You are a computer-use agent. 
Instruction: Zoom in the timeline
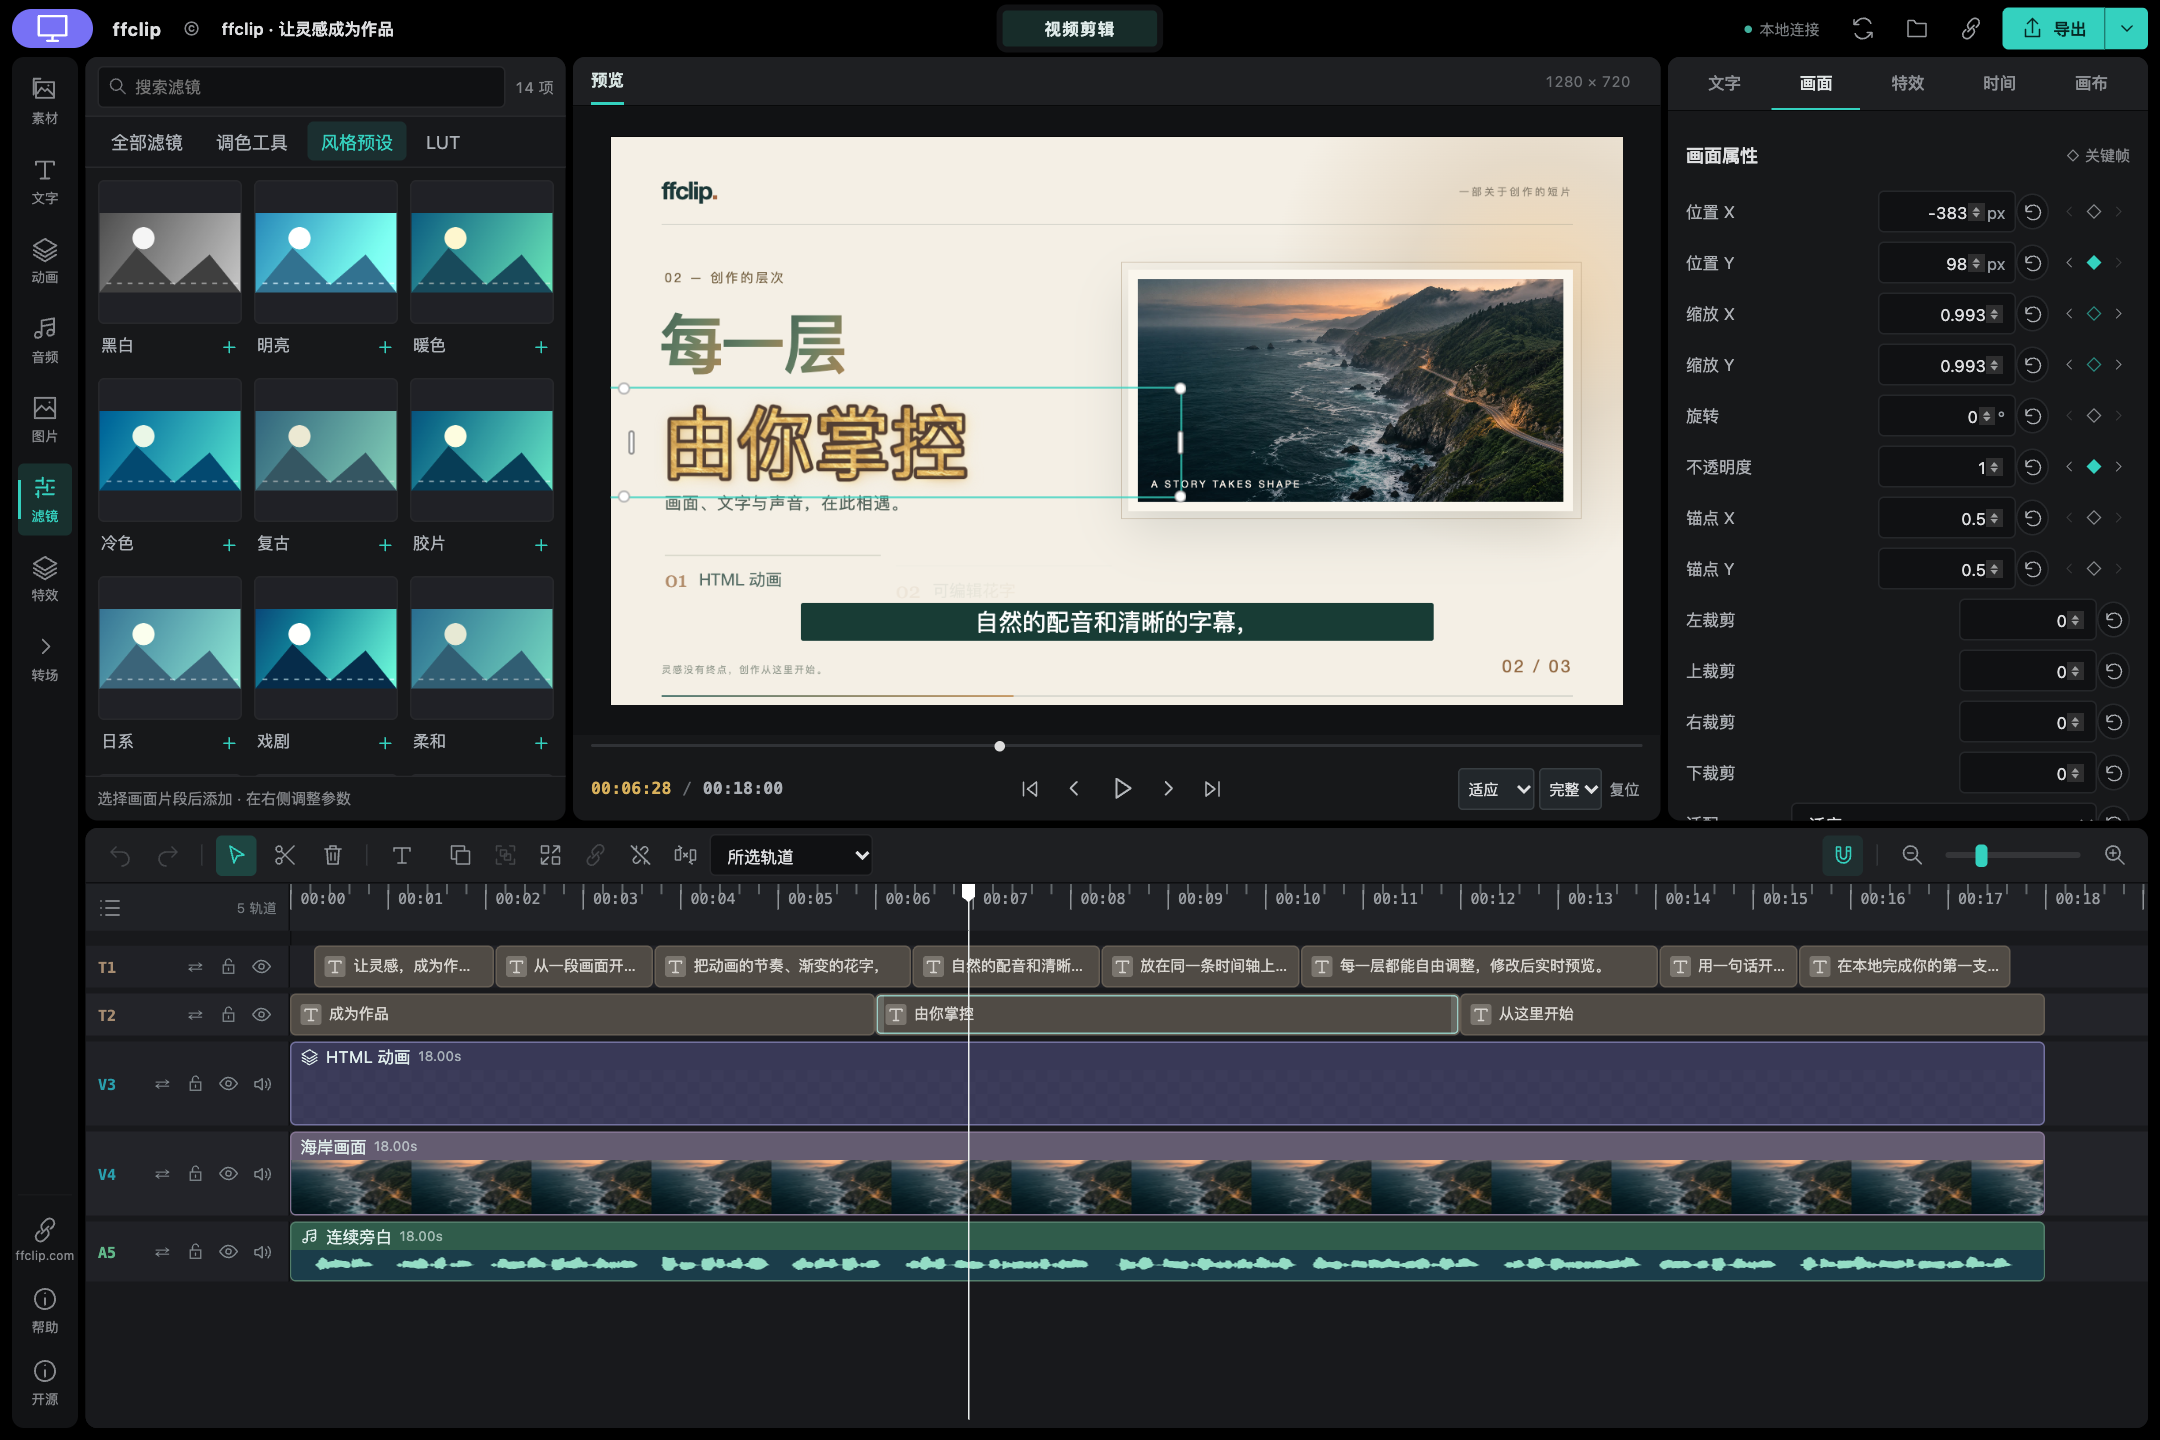[x=2114, y=855]
